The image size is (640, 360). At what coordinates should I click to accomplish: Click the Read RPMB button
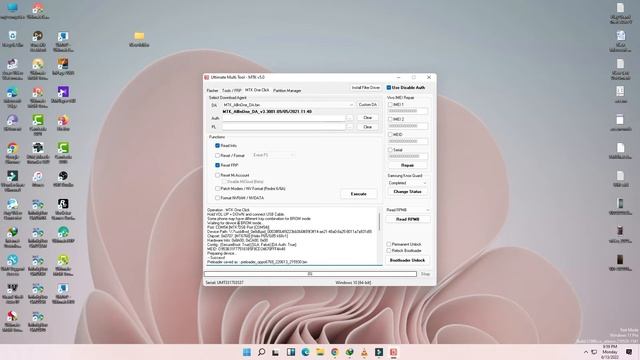pyautogui.click(x=407, y=219)
